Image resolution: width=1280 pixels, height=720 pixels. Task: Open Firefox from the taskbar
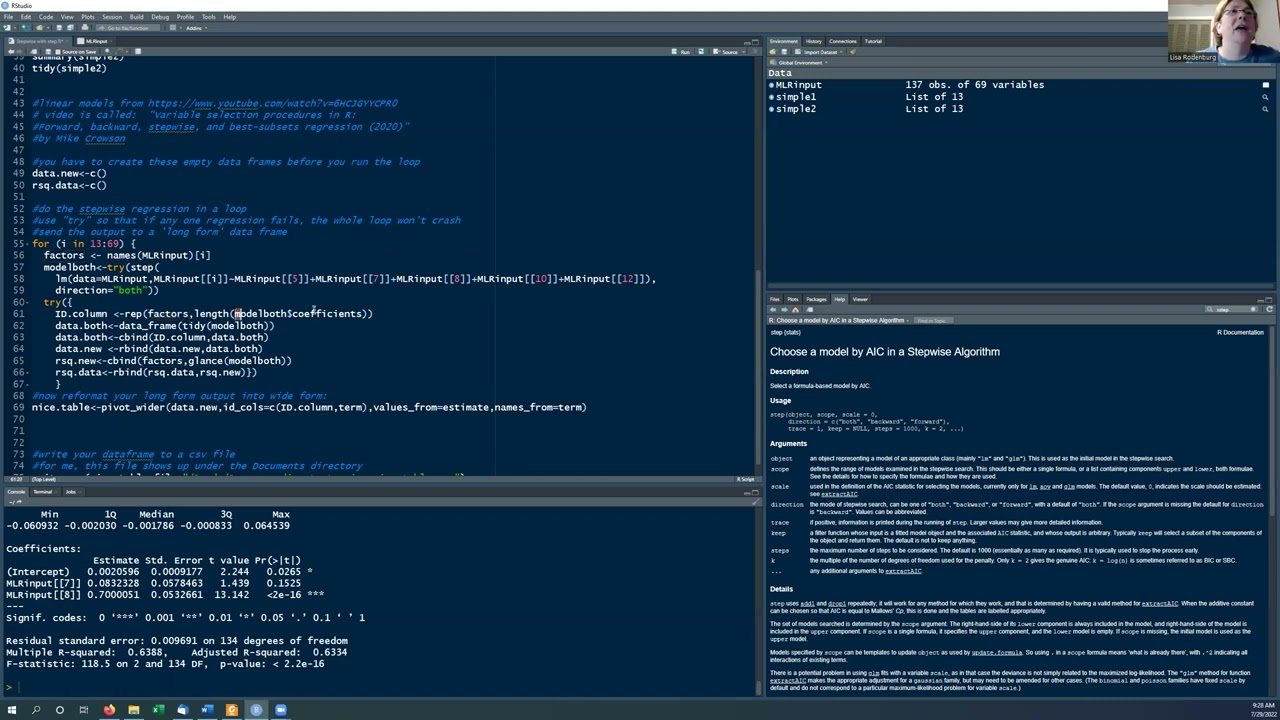[x=109, y=710]
